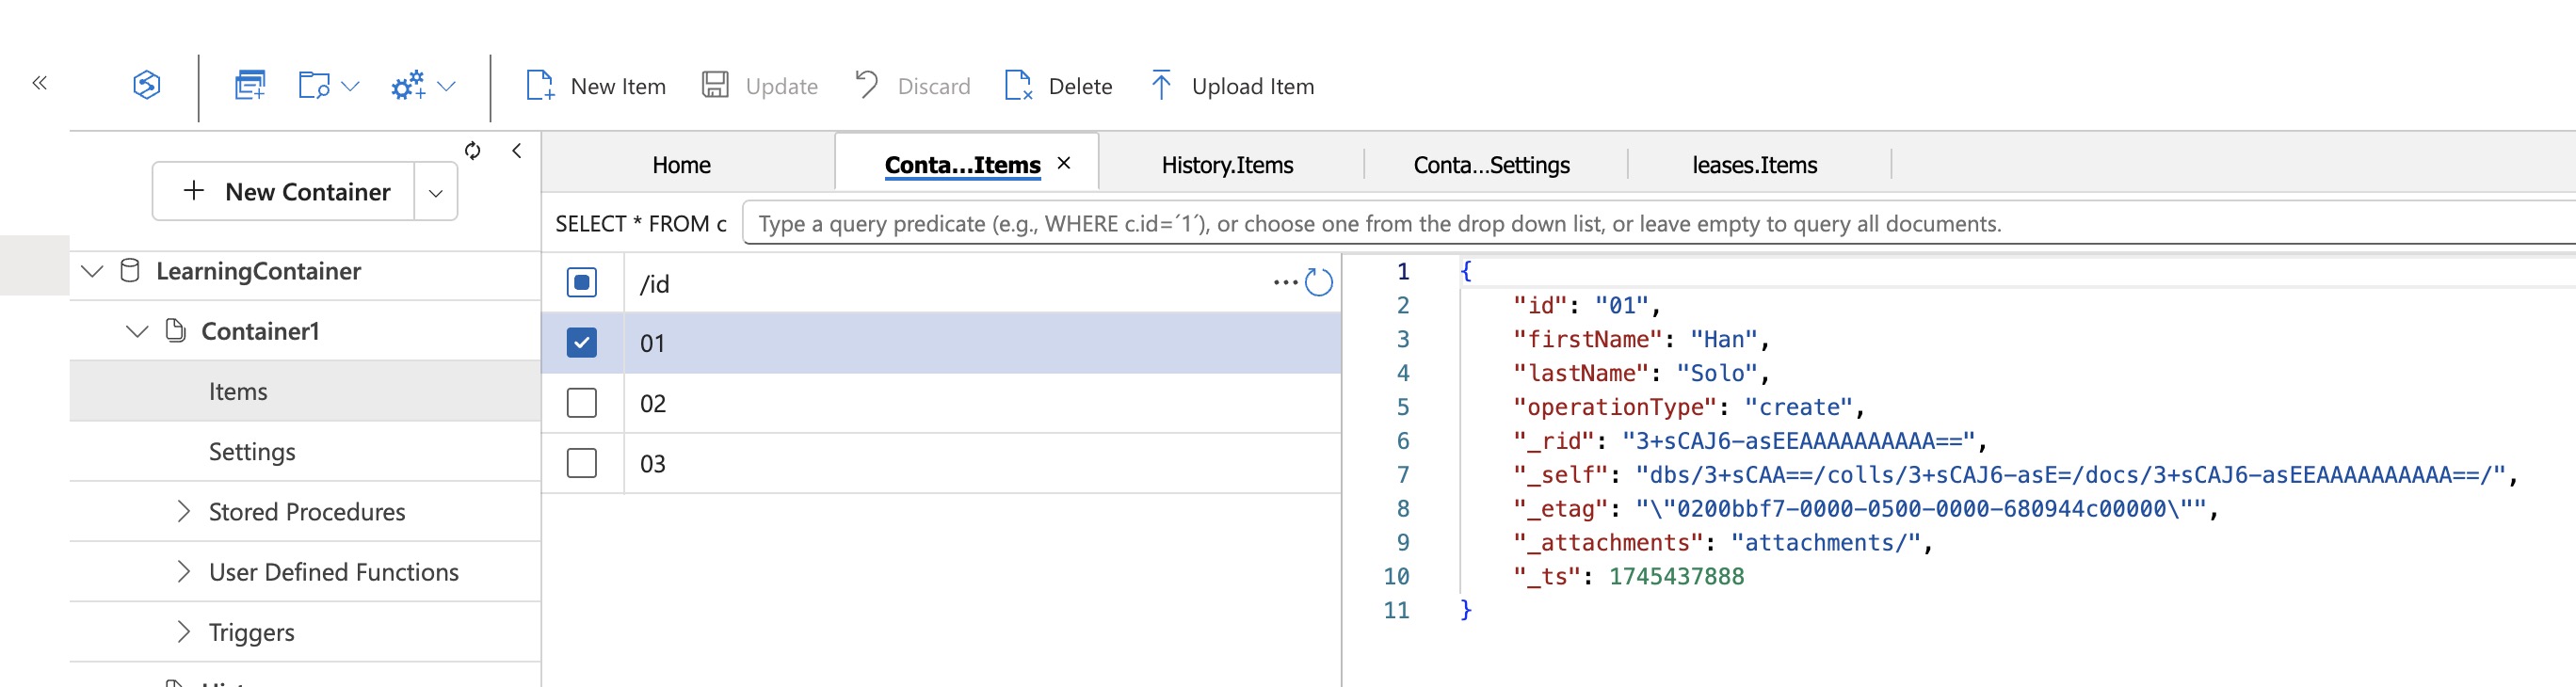
Task: Select the checkbox for item 03
Action: pos(582,463)
